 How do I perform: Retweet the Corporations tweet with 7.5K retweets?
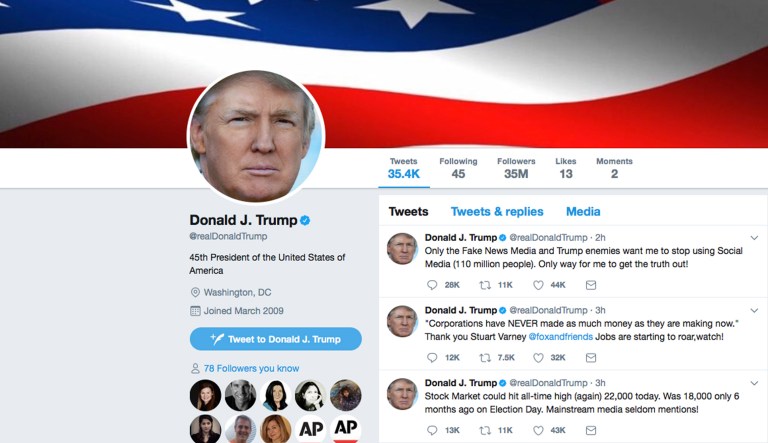[x=485, y=358]
